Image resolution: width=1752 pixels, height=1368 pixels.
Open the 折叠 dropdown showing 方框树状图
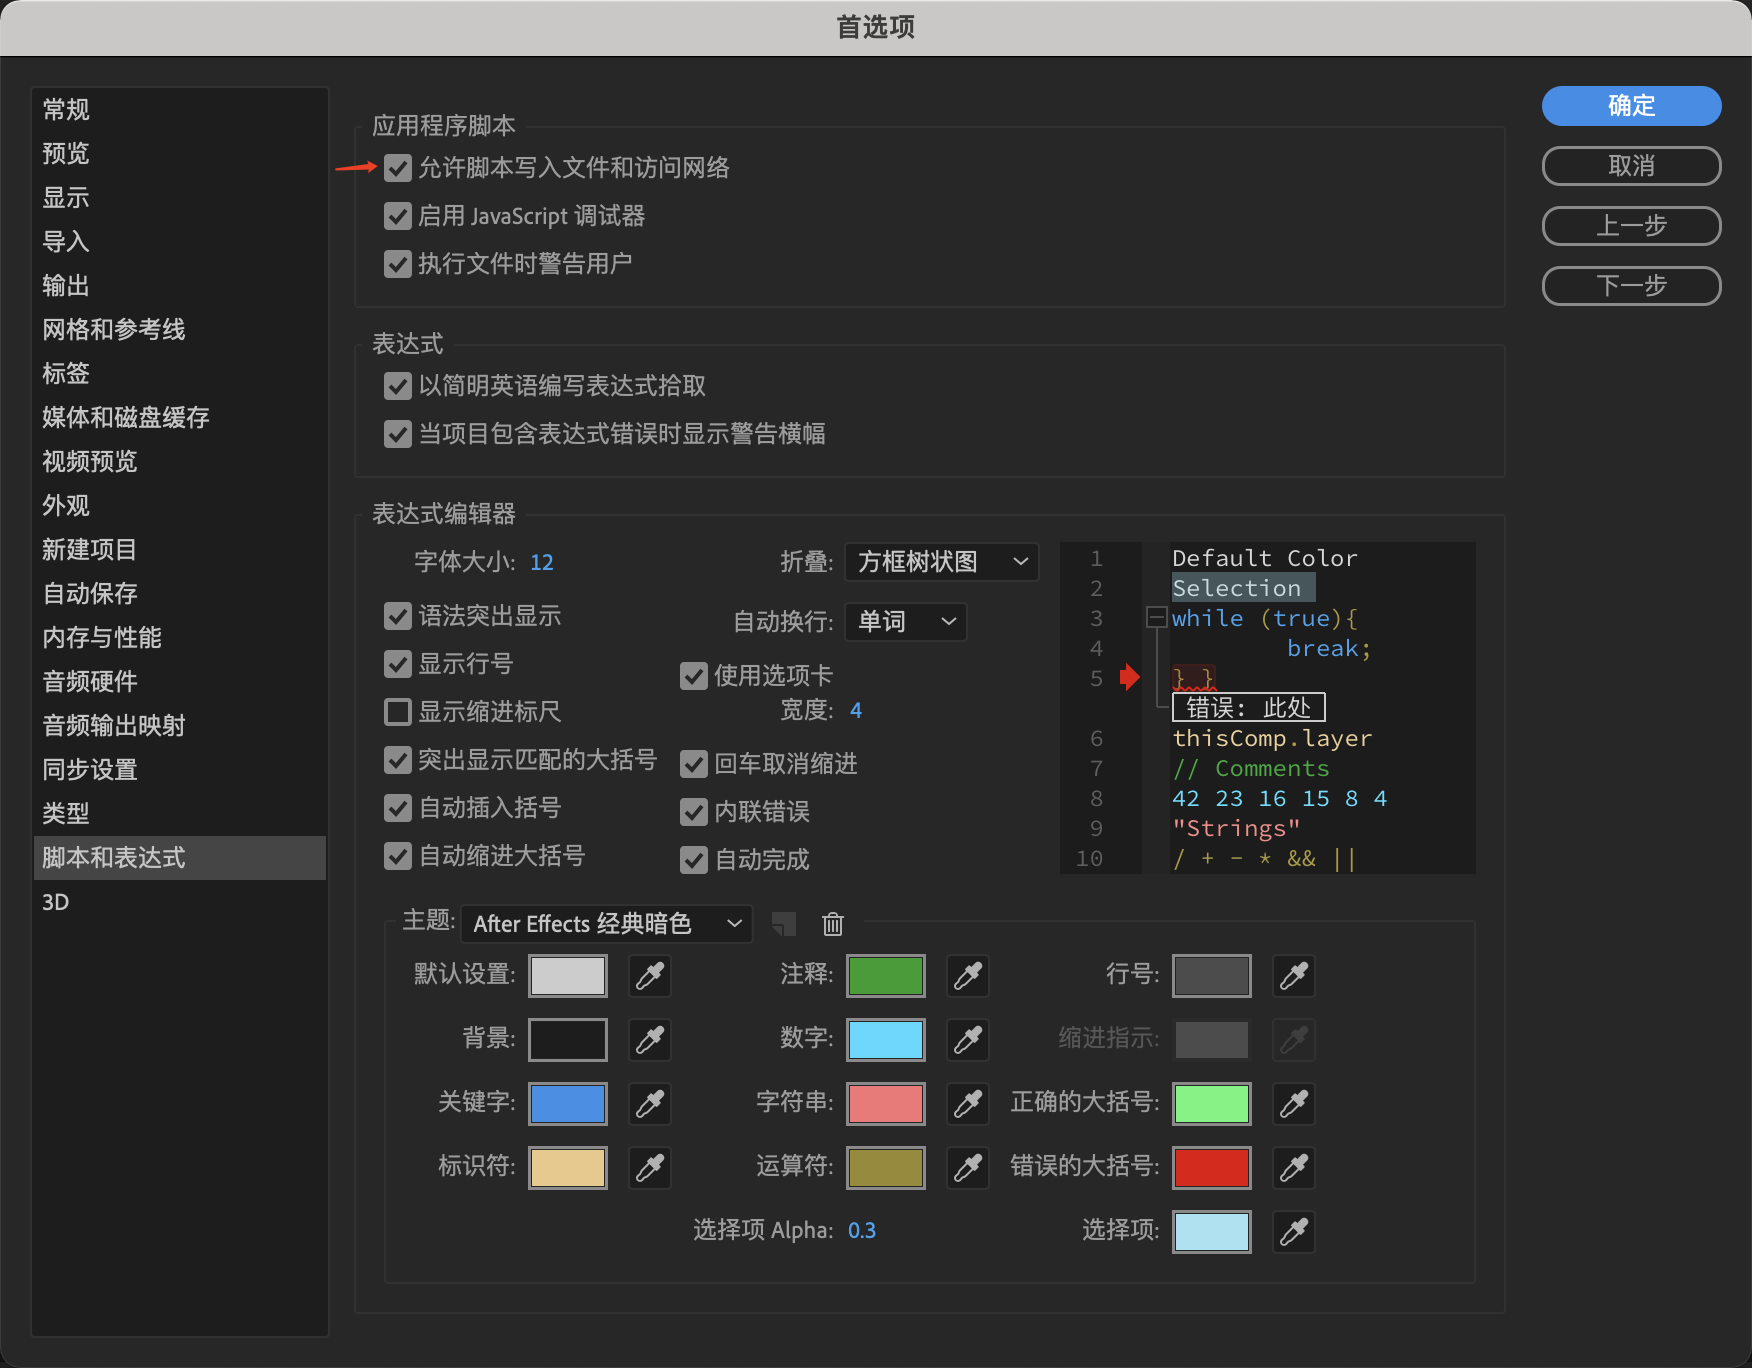940,562
